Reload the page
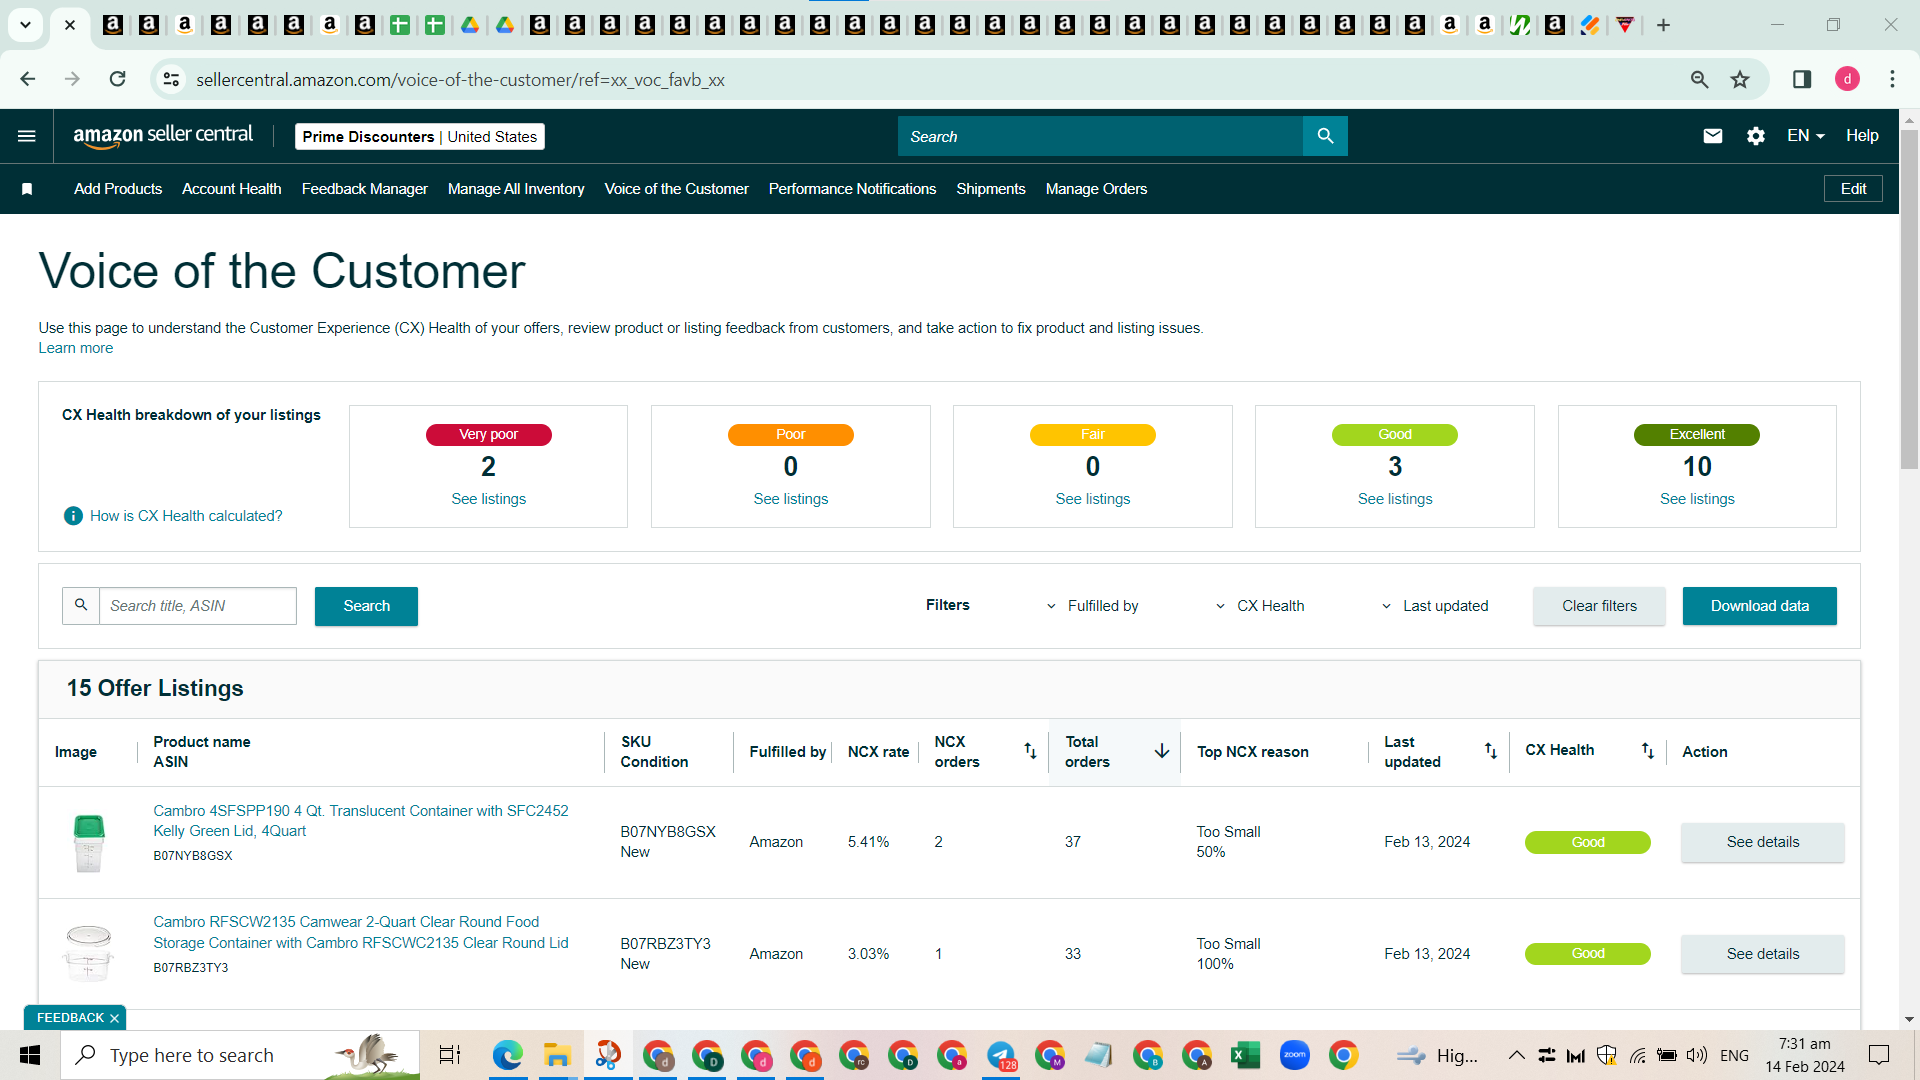Screen dimensions: 1920x1080 click(x=117, y=79)
